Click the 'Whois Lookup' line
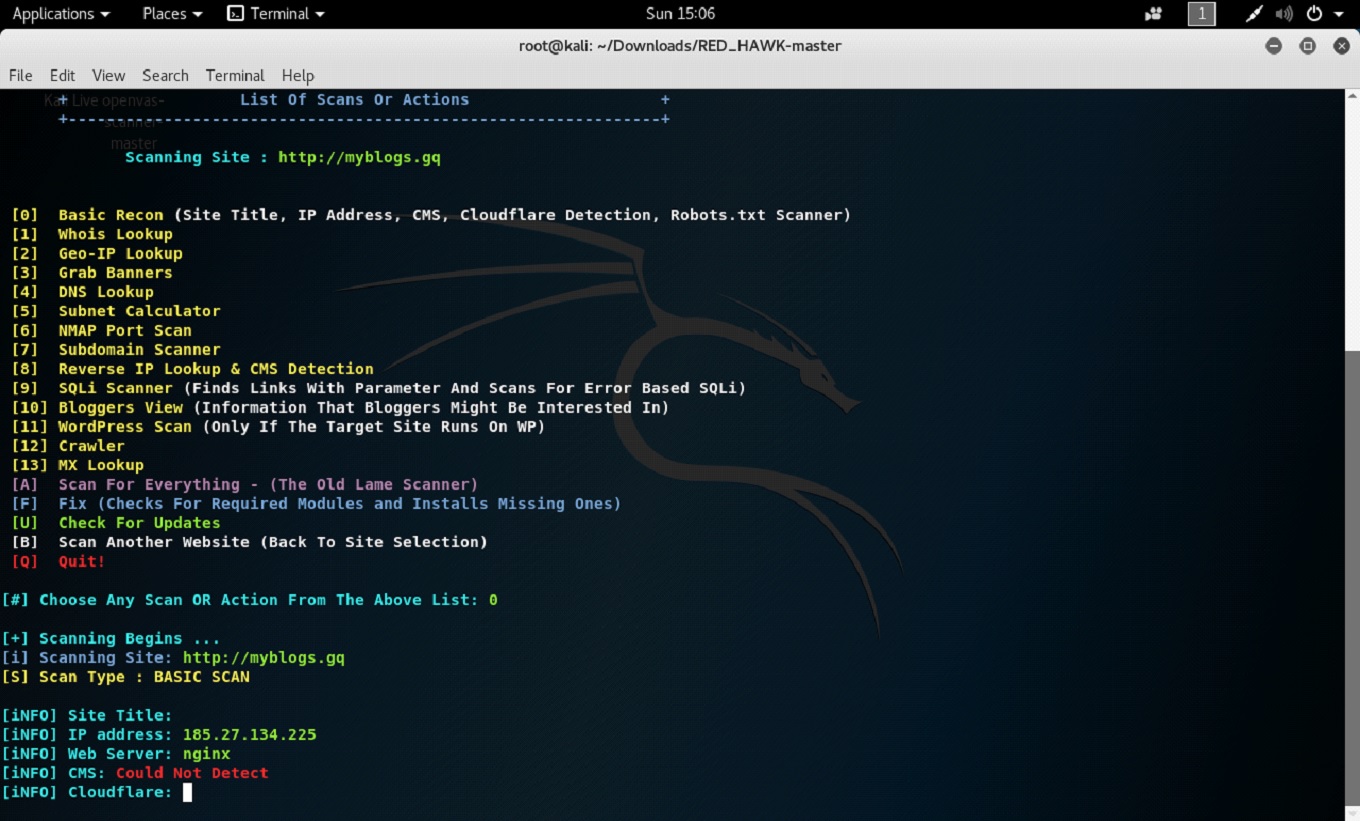This screenshot has width=1360, height=821. click(92, 234)
